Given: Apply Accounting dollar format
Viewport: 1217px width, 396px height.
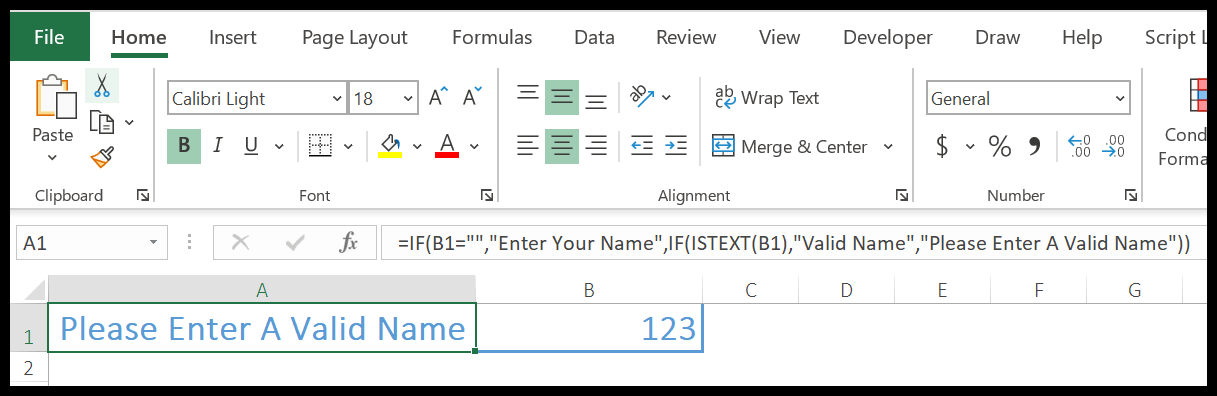Looking at the screenshot, I should click(941, 146).
